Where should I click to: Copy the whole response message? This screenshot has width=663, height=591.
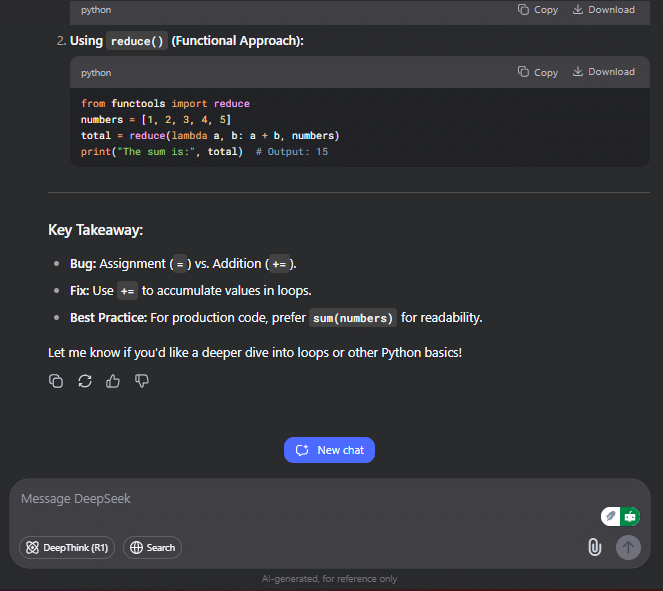click(x=56, y=381)
